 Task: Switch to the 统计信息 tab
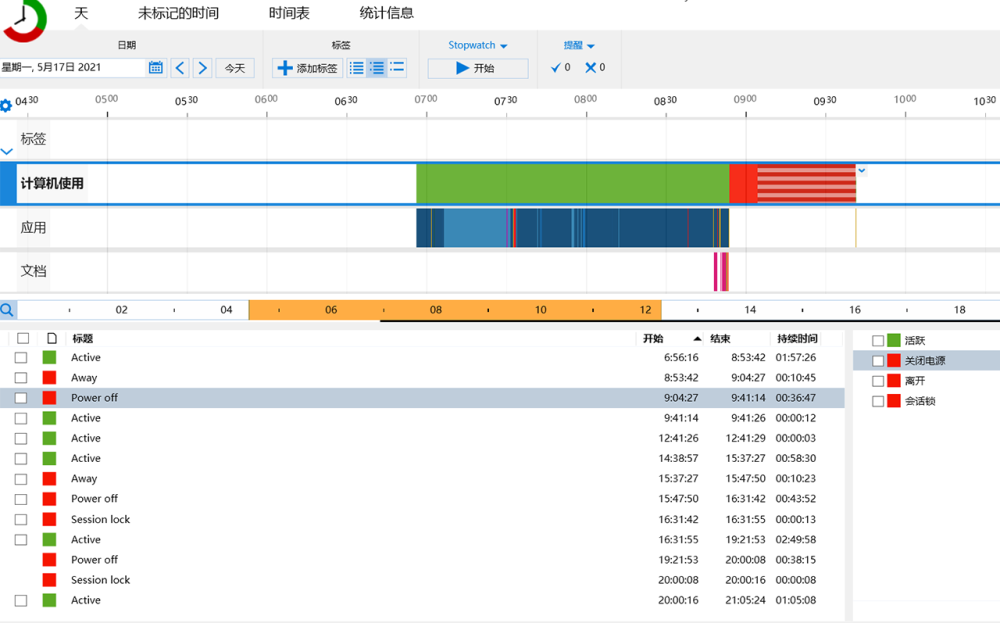[x=386, y=13]
